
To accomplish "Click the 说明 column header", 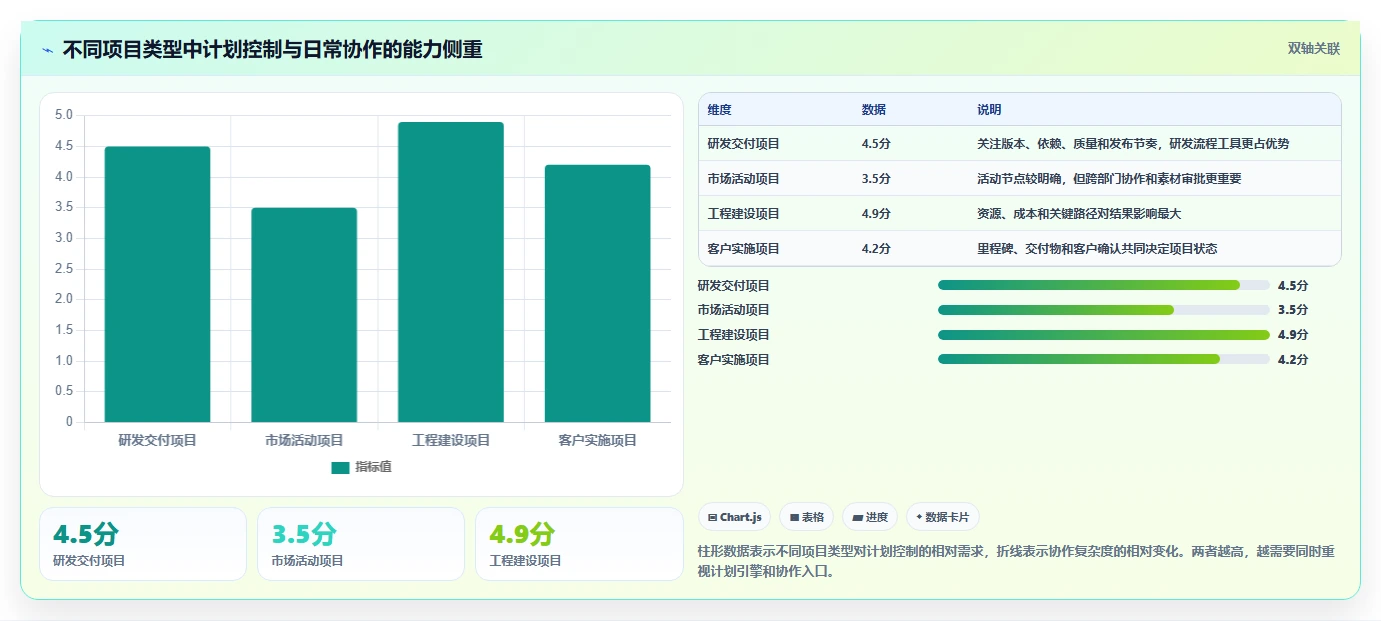I will [x=989, y=110].
